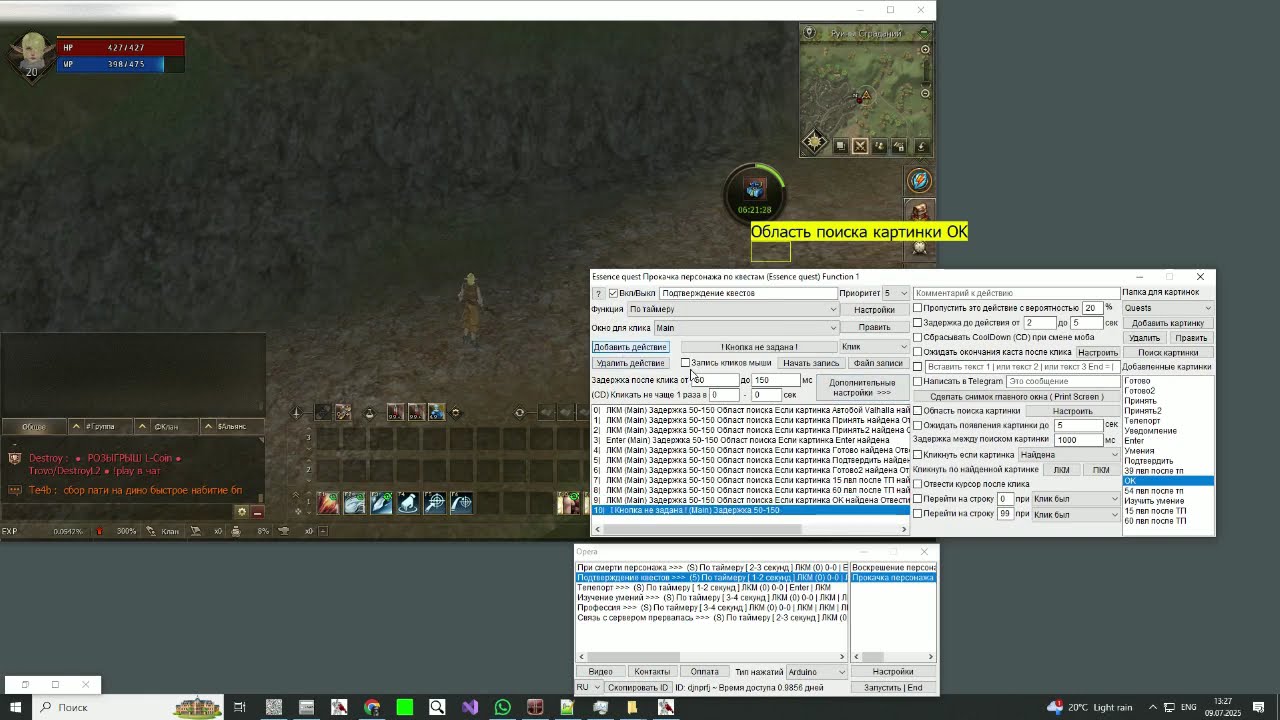Switch to the @Клан chat tab
This screenshot has height=720, width=1280.
pos(166,427)
